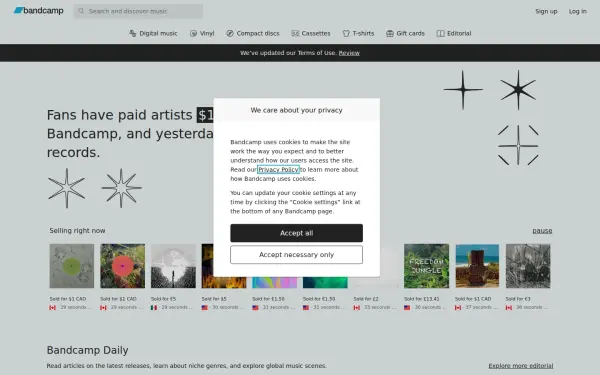600x375 pixels.
Task: Pause the Selling right now feed
Action: (x=542, y=231)
